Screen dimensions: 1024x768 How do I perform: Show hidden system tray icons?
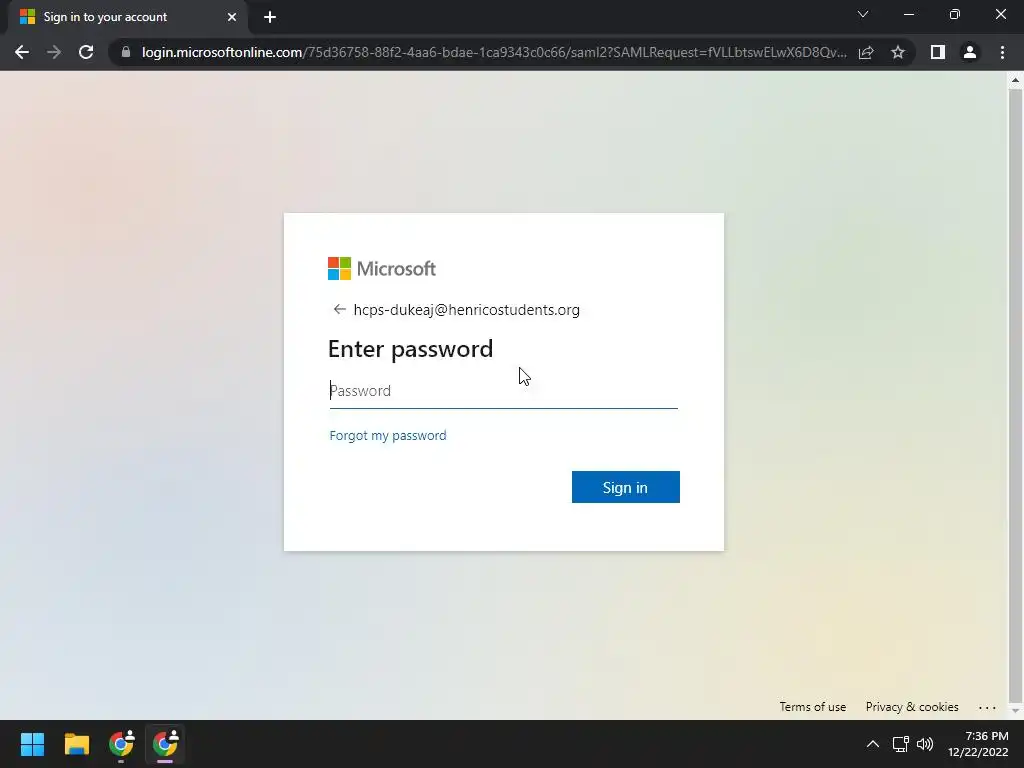tap(872, 744)
